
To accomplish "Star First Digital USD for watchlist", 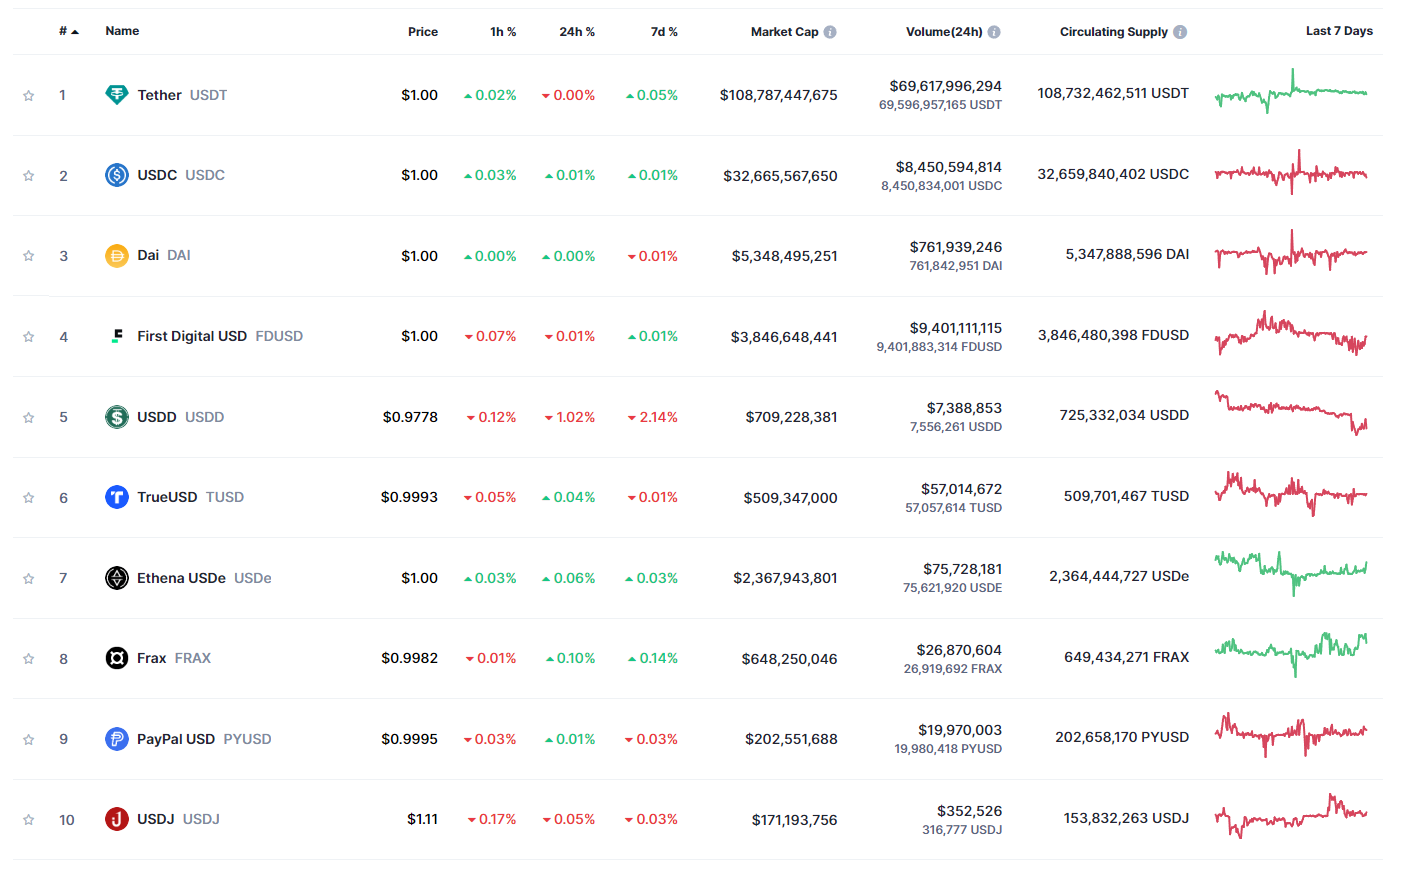I will coord(29,337).
